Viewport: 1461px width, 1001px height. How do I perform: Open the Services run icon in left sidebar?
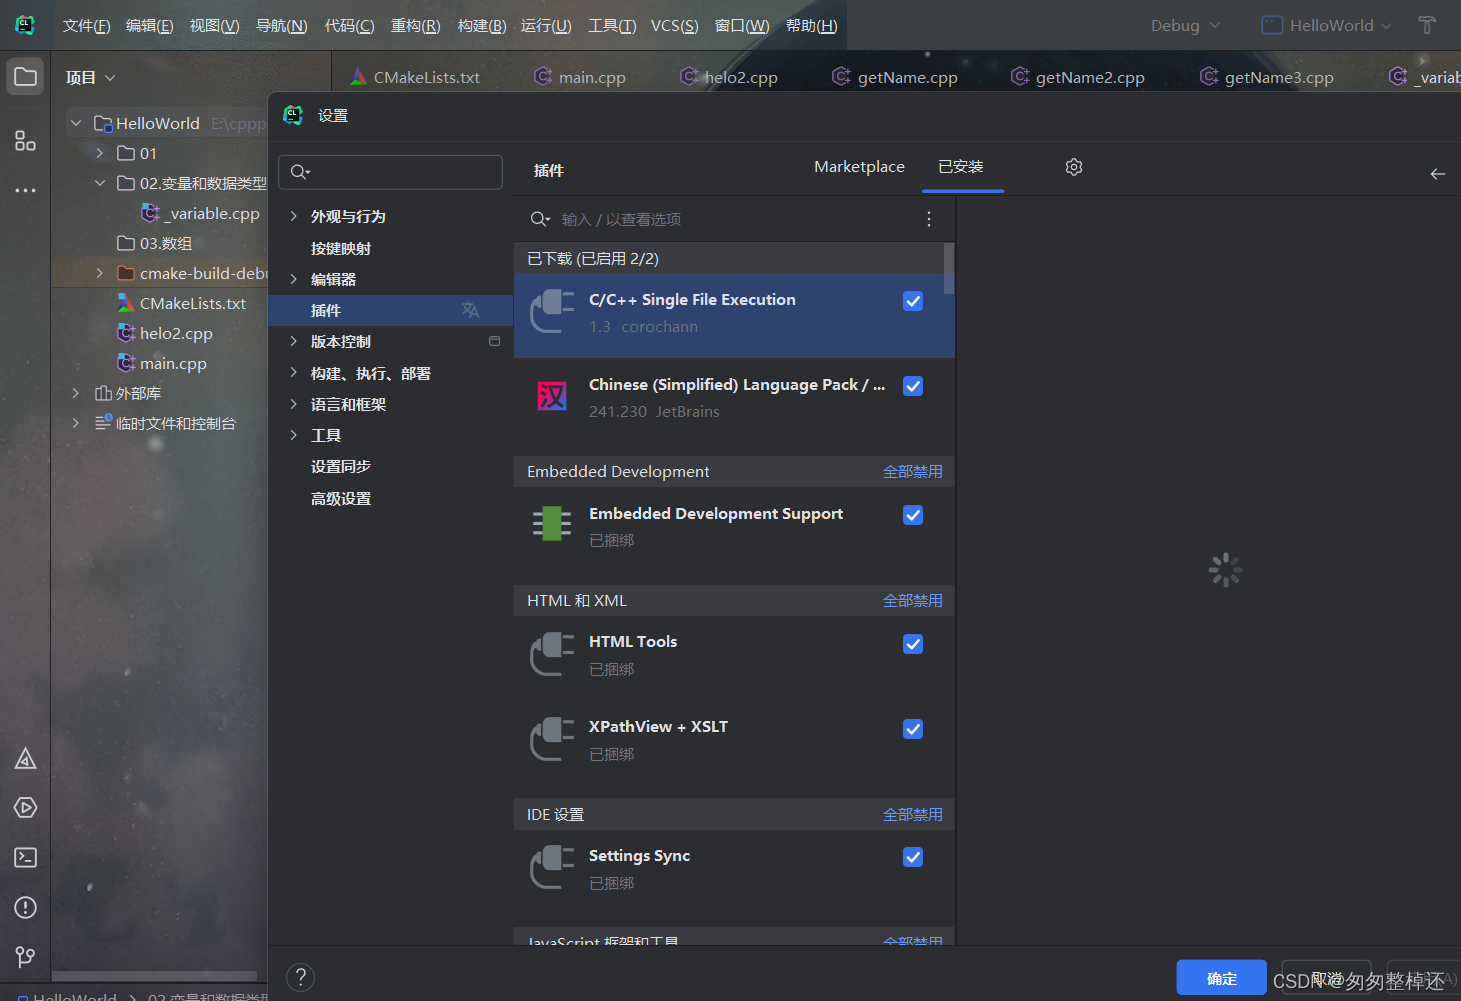(x=25, y=807)
